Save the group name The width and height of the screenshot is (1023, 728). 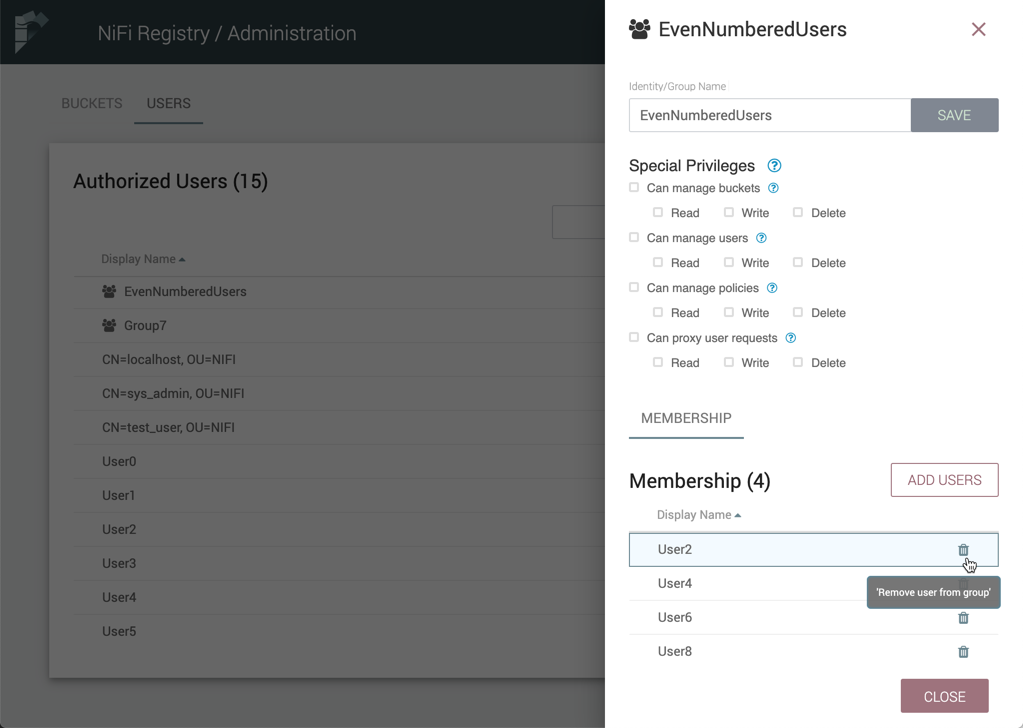(x=954, y=115)
